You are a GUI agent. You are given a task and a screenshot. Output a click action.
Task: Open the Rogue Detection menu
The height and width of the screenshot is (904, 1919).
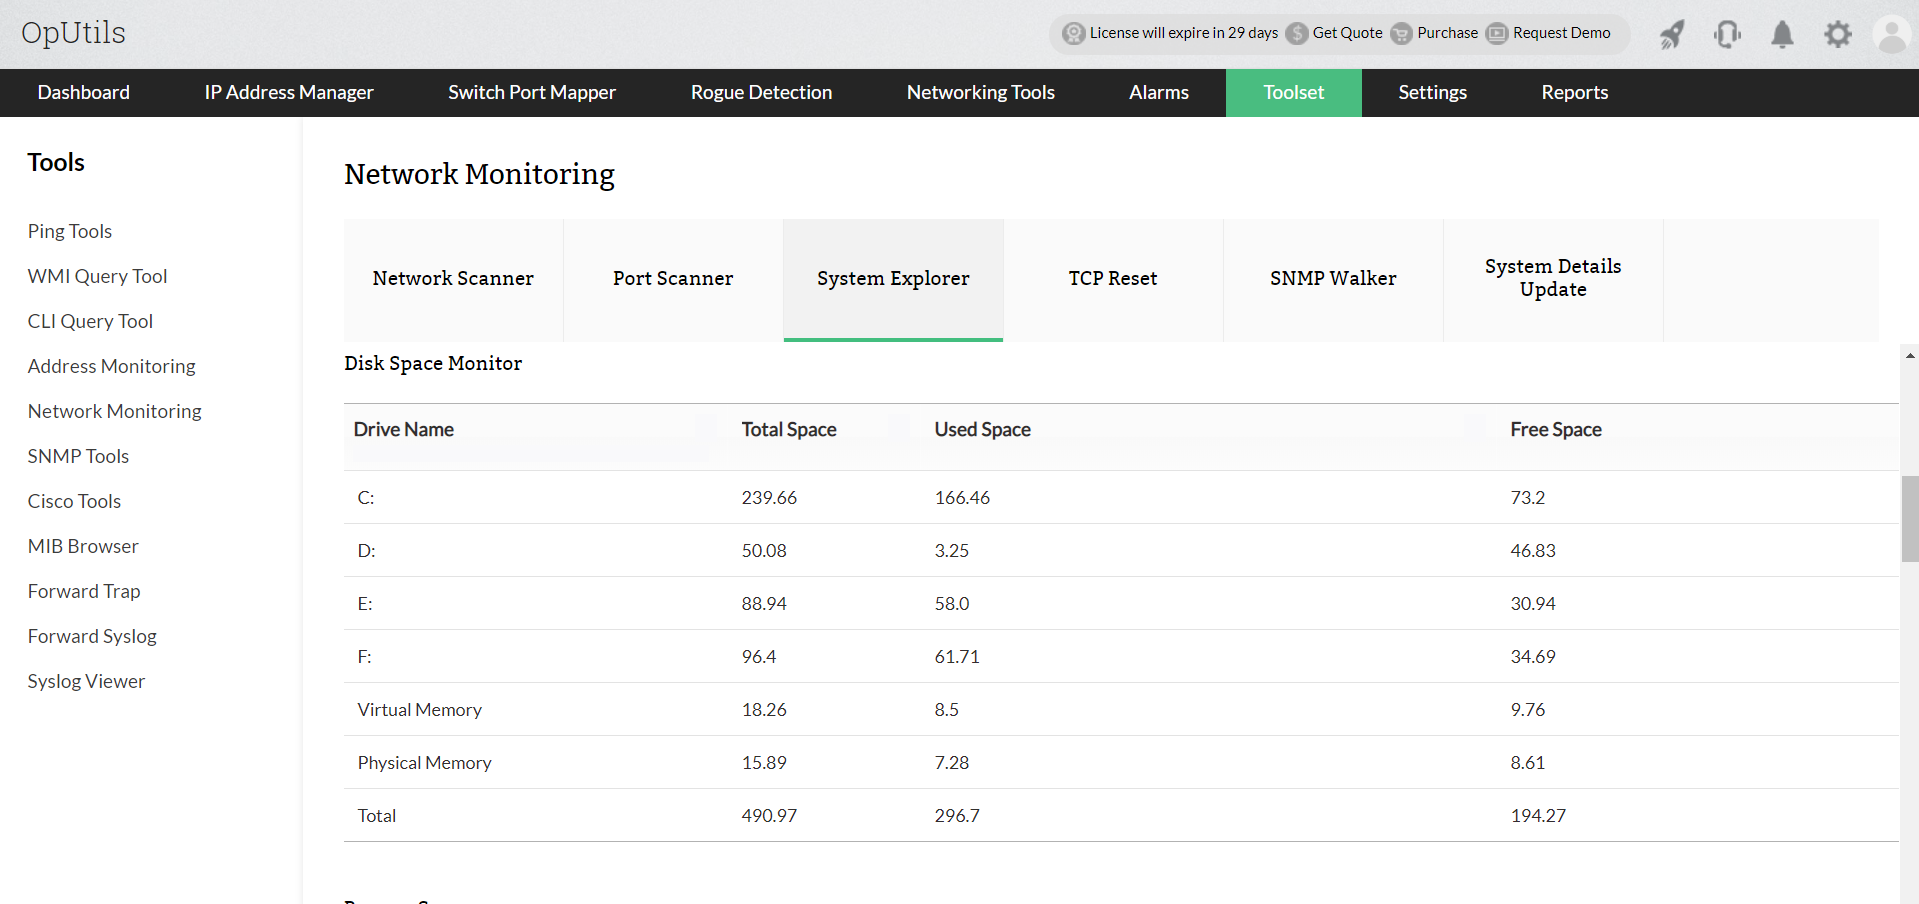click(x=761, y=93)
